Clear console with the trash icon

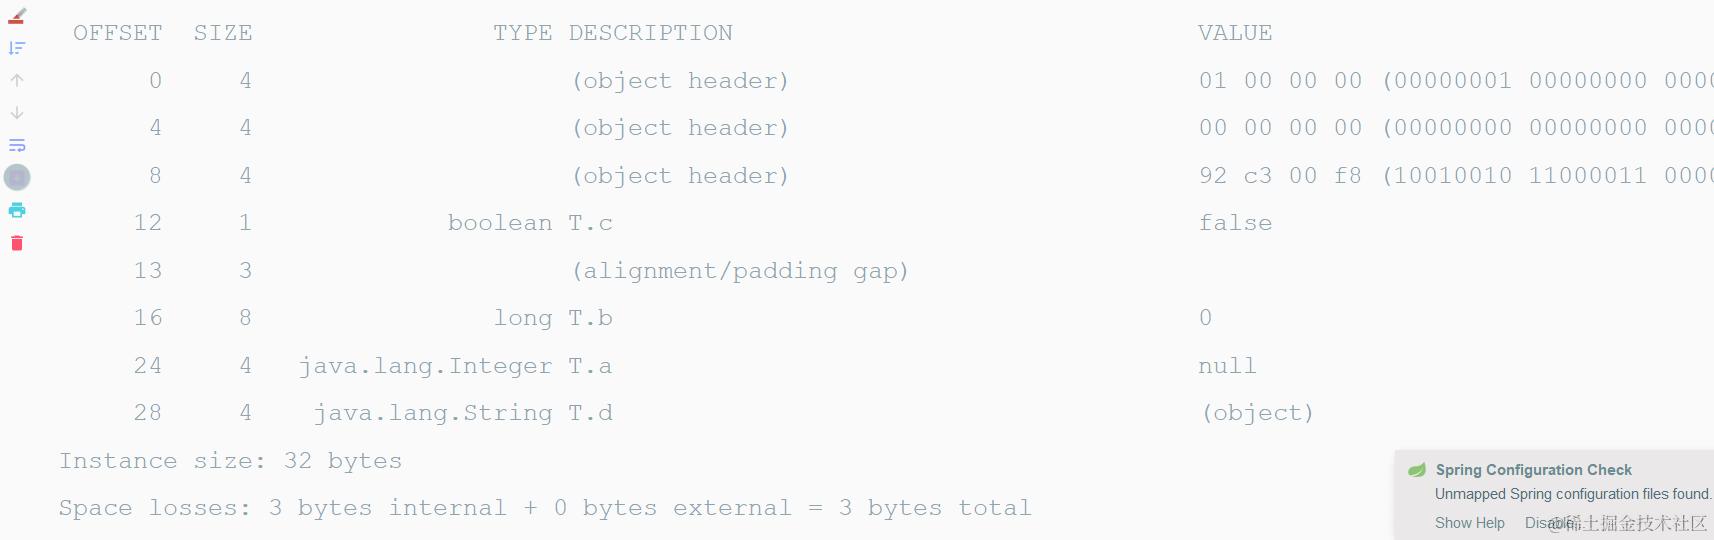pyautogui.click(x=17, y=243)
